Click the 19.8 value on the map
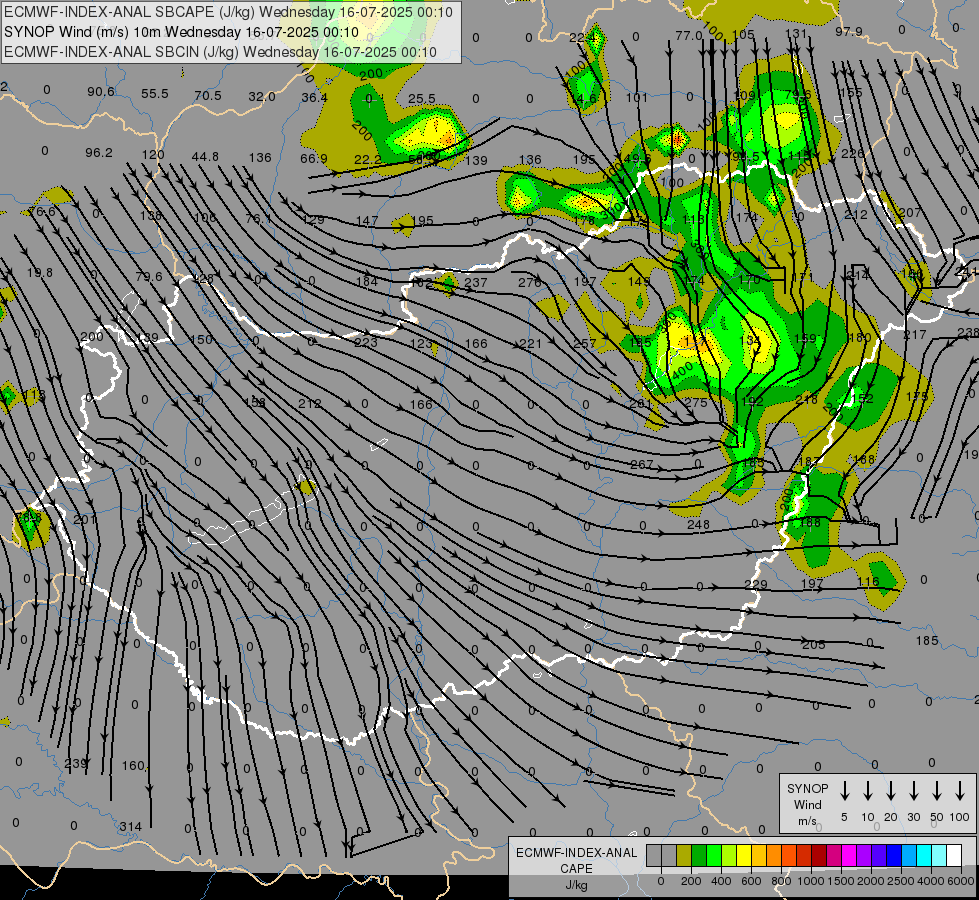Viewport: 979px width, 900px height. 40,272
